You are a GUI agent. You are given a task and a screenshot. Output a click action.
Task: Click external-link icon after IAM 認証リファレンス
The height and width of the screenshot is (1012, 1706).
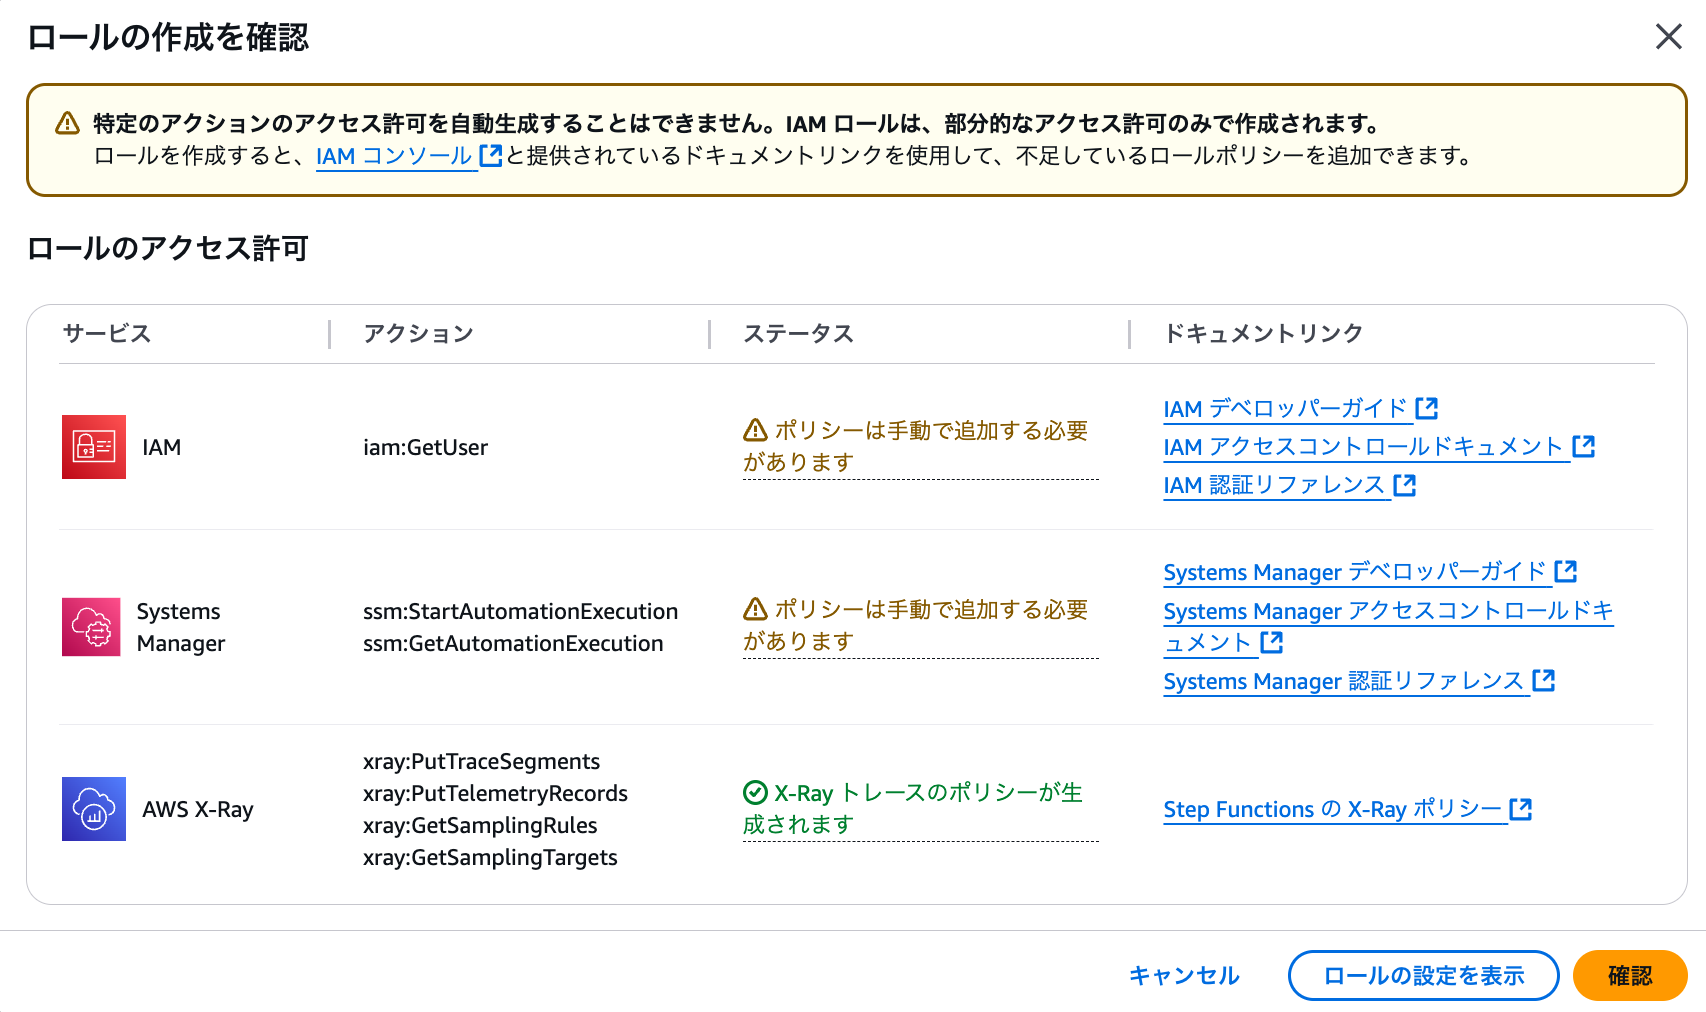point(1404,484)
